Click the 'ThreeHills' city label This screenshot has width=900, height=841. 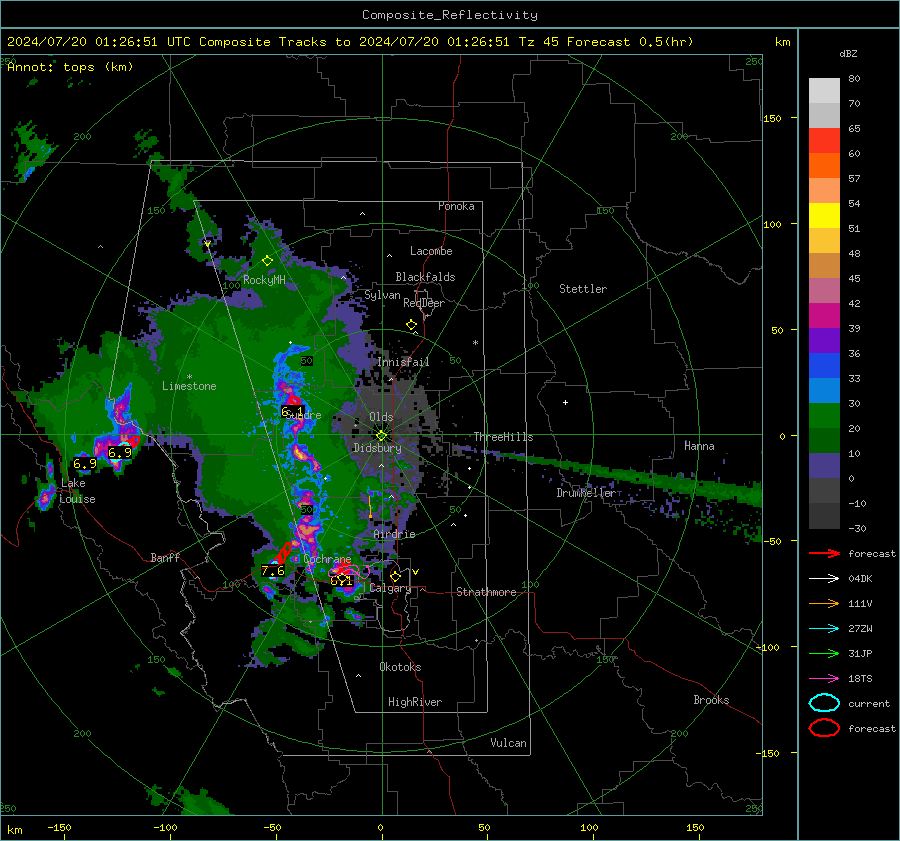point(503,437)
